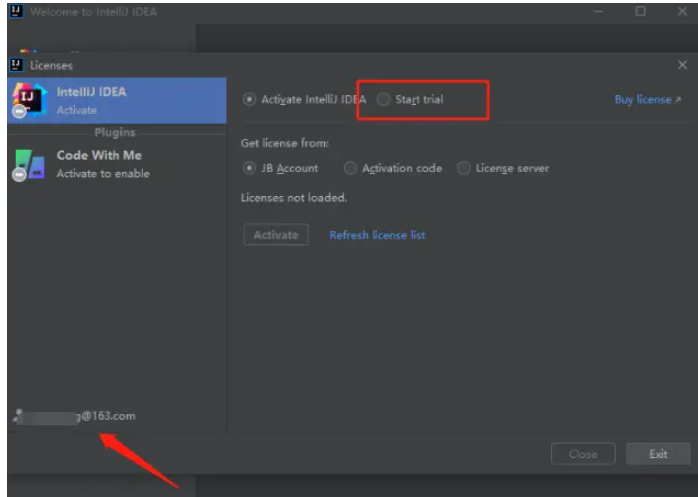Minimize the Welcome to IntelliJ IDEA window

pyautogui.click(x=598, y=11)
